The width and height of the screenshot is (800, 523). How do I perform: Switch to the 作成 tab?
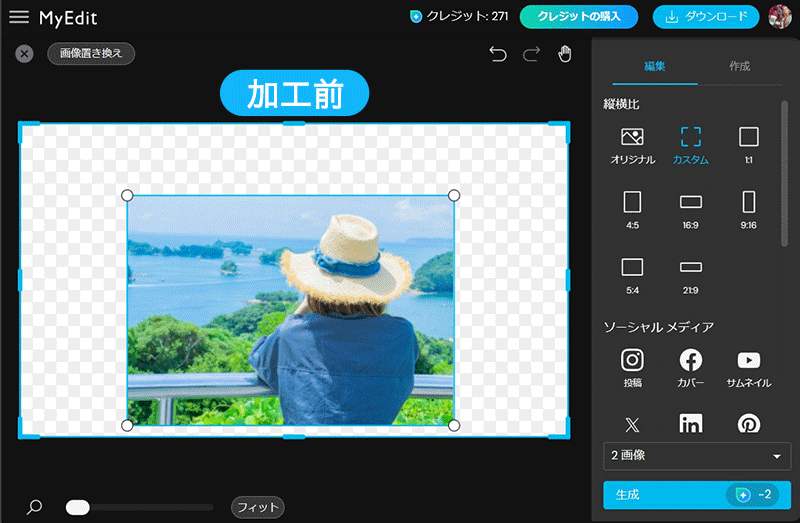pyautogui.click(x=740, y=66)
